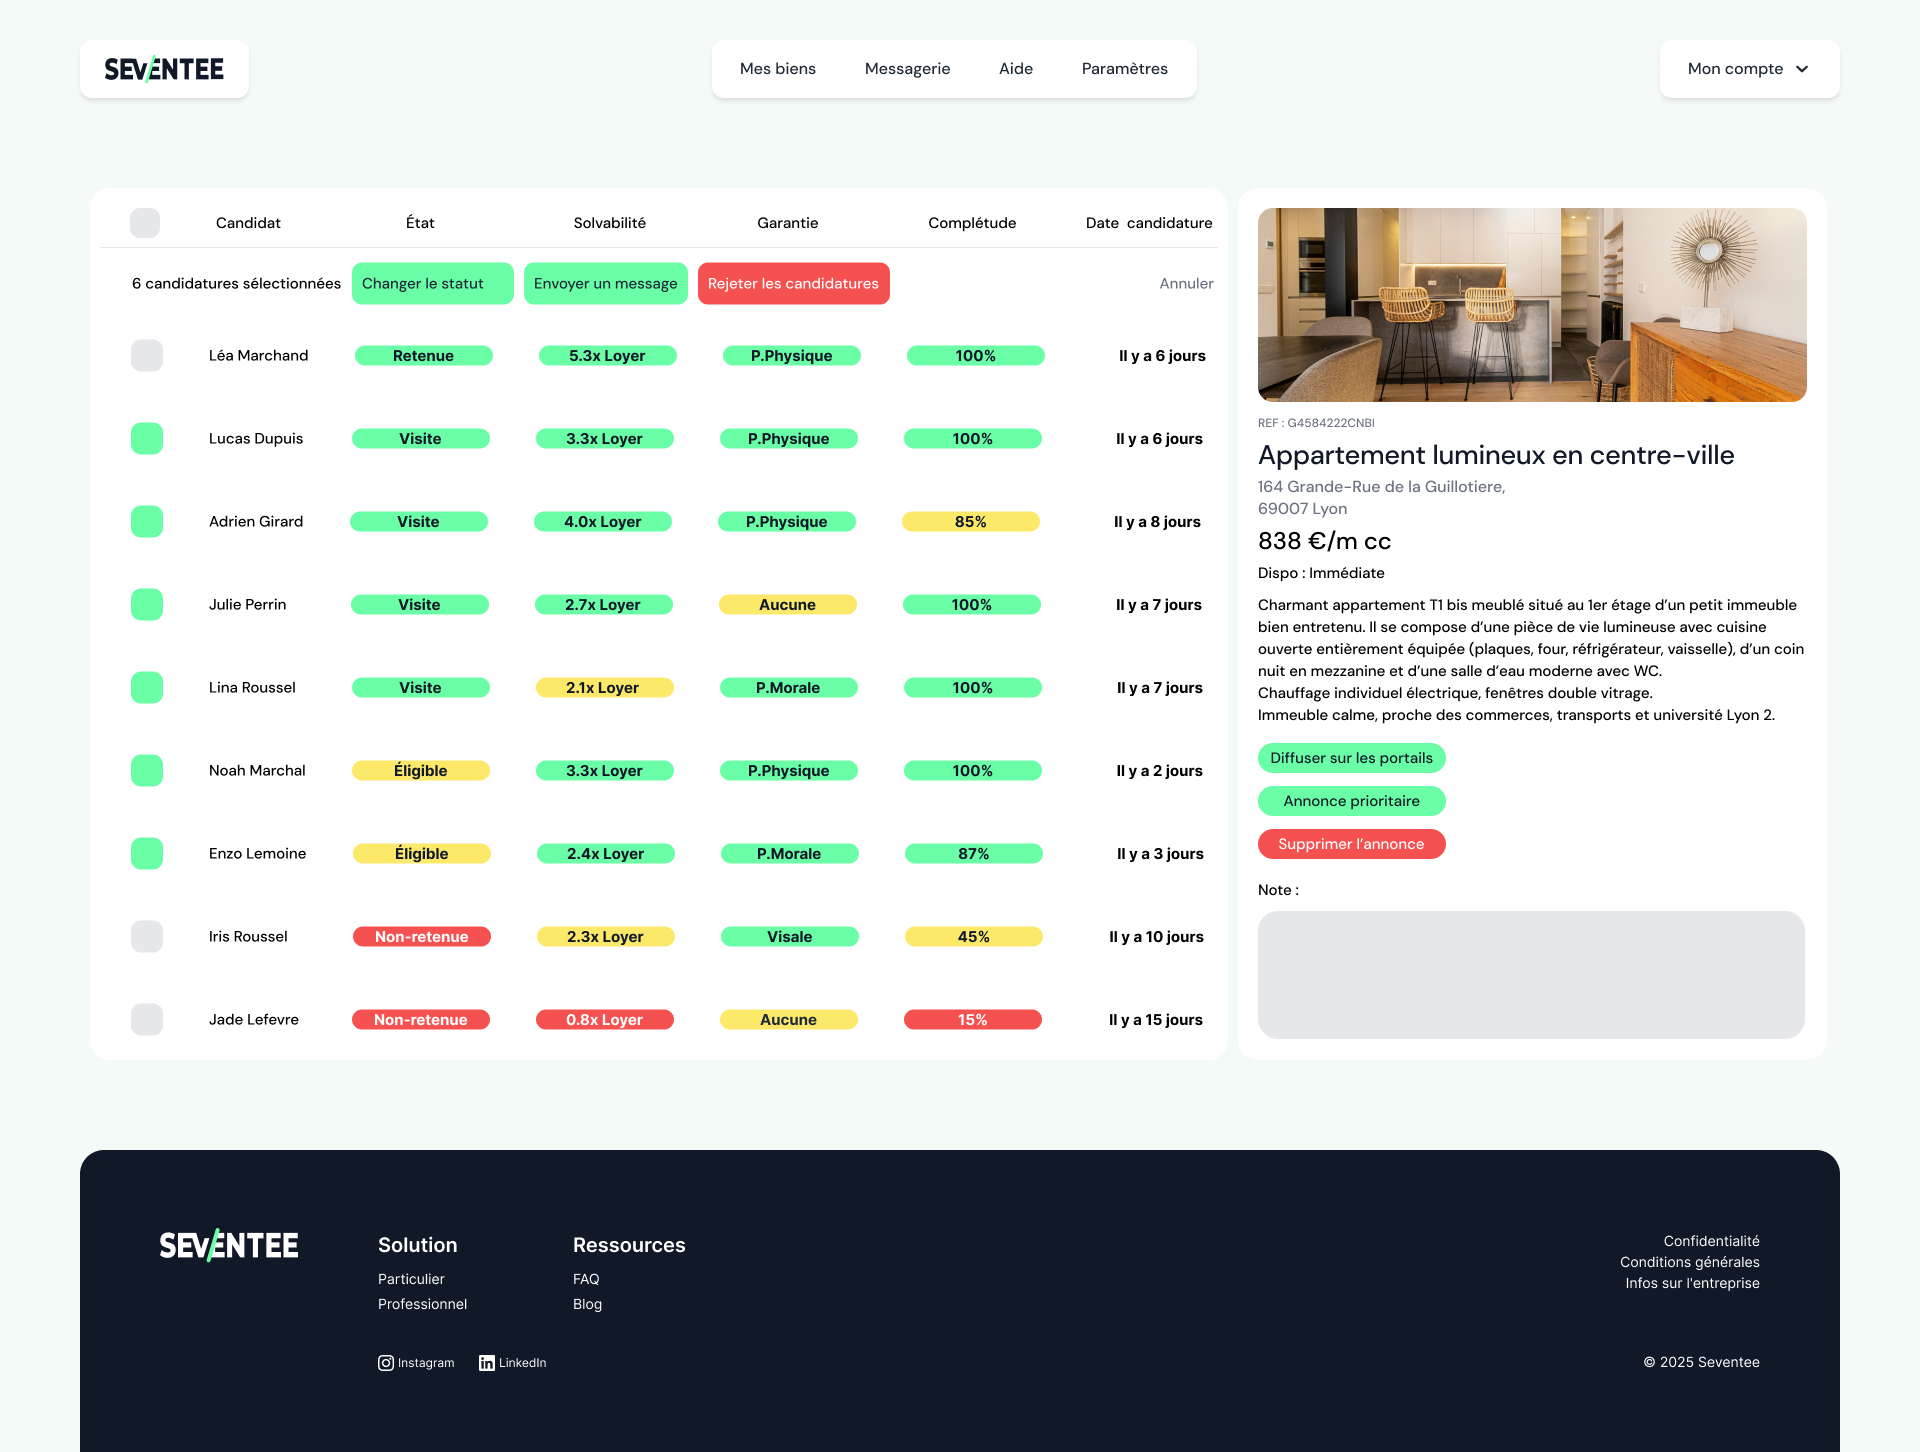
Task: Deselect Noah Marchal's checkbox
Action: point(147,771)
